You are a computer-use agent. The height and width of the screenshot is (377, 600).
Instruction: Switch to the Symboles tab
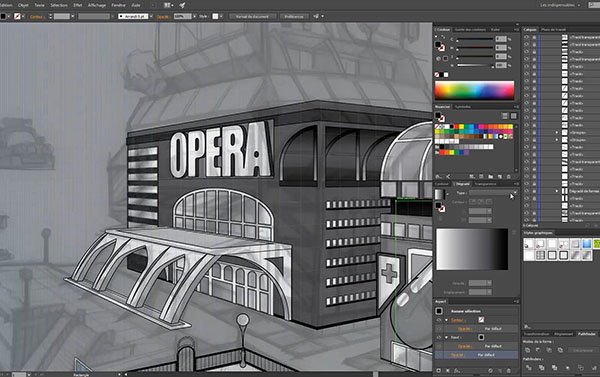tap(462, 107)
